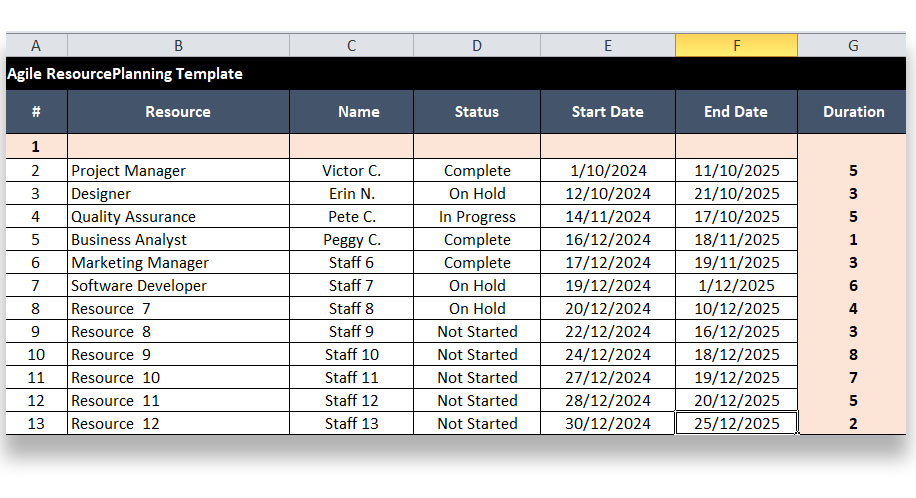Viewport: 916px width, 498px height.
Task: Select the Staff 13 name cell
Action: pos(351,424)
